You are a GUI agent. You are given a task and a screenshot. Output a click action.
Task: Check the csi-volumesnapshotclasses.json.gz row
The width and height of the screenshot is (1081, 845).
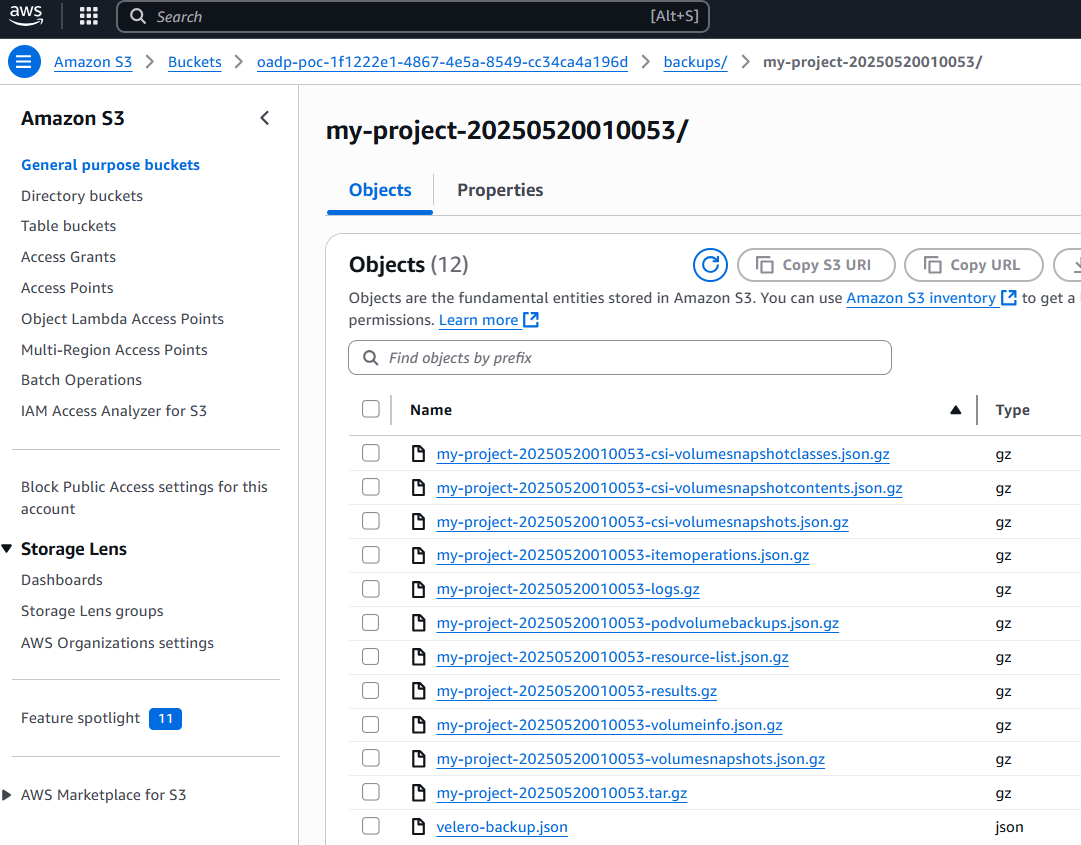371,453
